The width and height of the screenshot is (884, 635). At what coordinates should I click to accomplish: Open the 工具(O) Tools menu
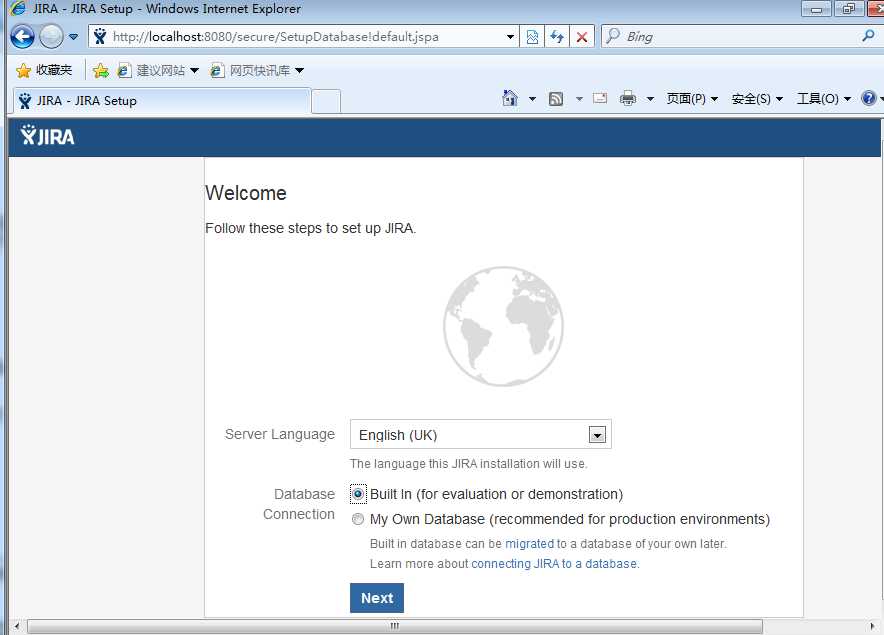(x=824, y=99)
